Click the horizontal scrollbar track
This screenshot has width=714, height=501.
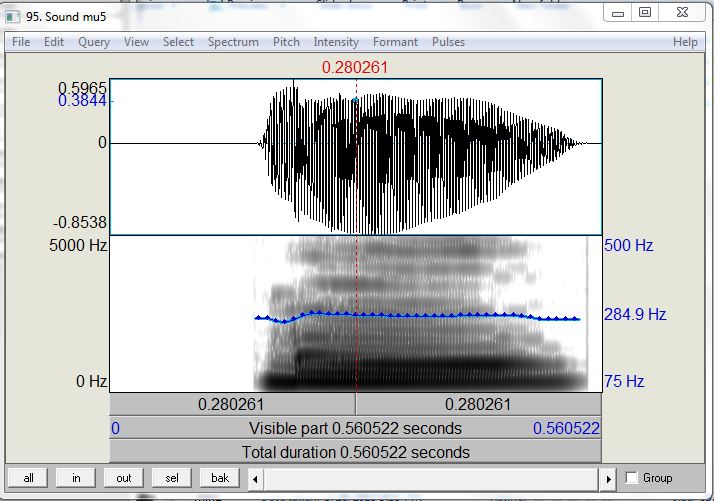pos(432,479)
